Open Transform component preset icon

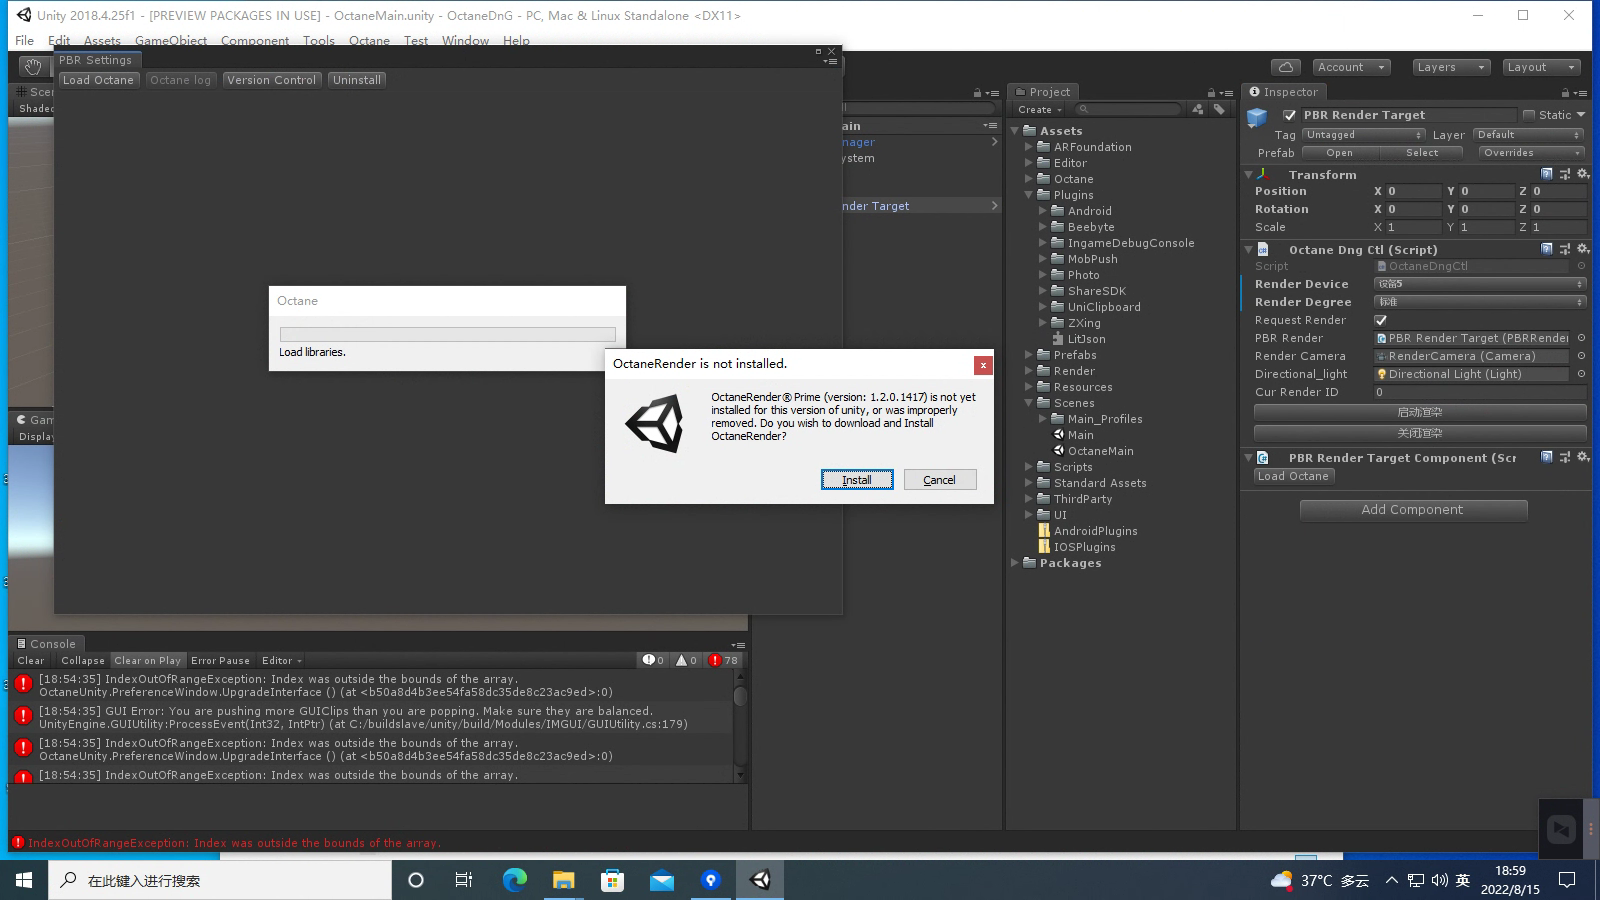1565,174
